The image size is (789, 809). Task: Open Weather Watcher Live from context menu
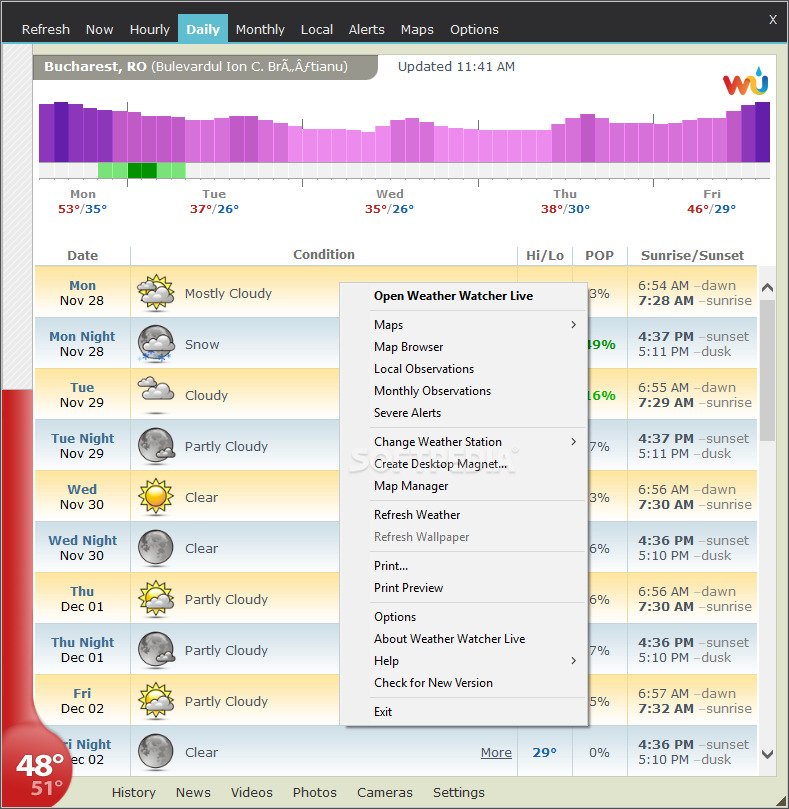pyautogui.click(x=453, y=296)
